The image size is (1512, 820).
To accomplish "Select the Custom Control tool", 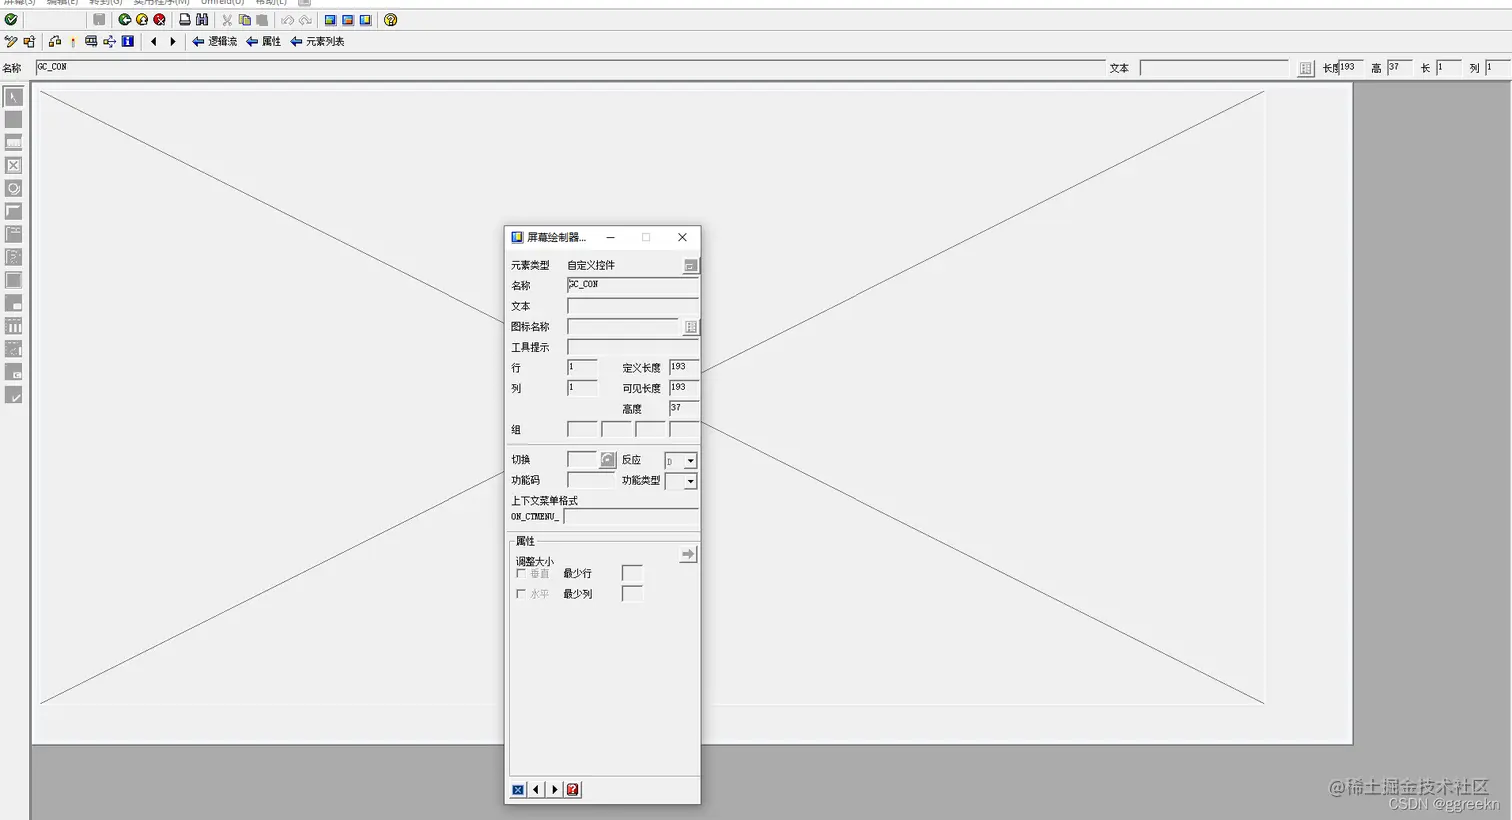I will (13, 372).
